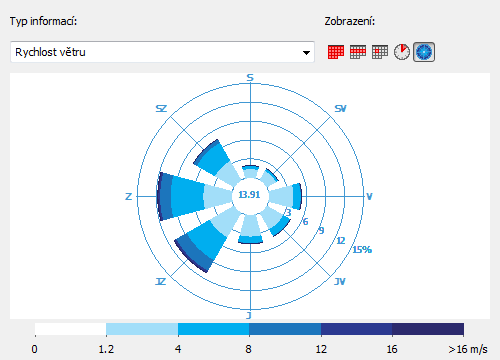Select the half red grid display icon
500x360 pixels.
(358, 52)
